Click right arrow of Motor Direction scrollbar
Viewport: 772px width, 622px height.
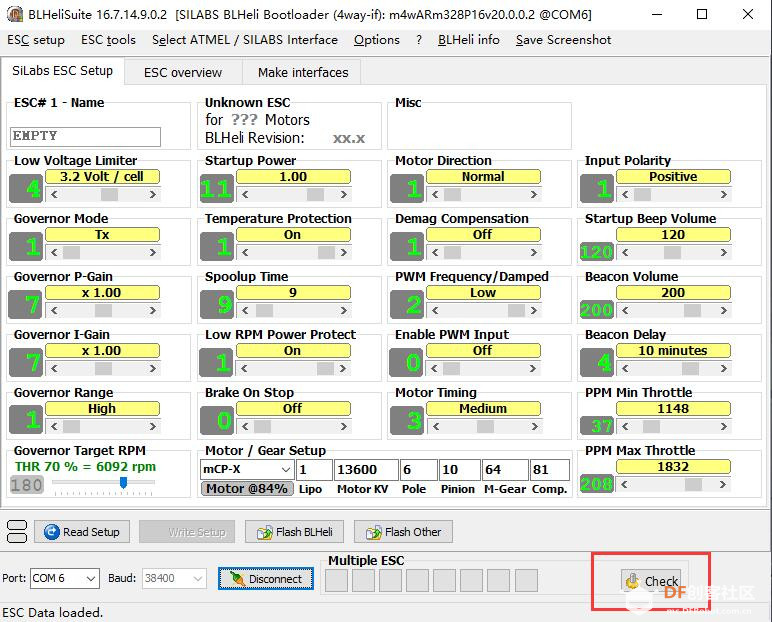(534, 195)
